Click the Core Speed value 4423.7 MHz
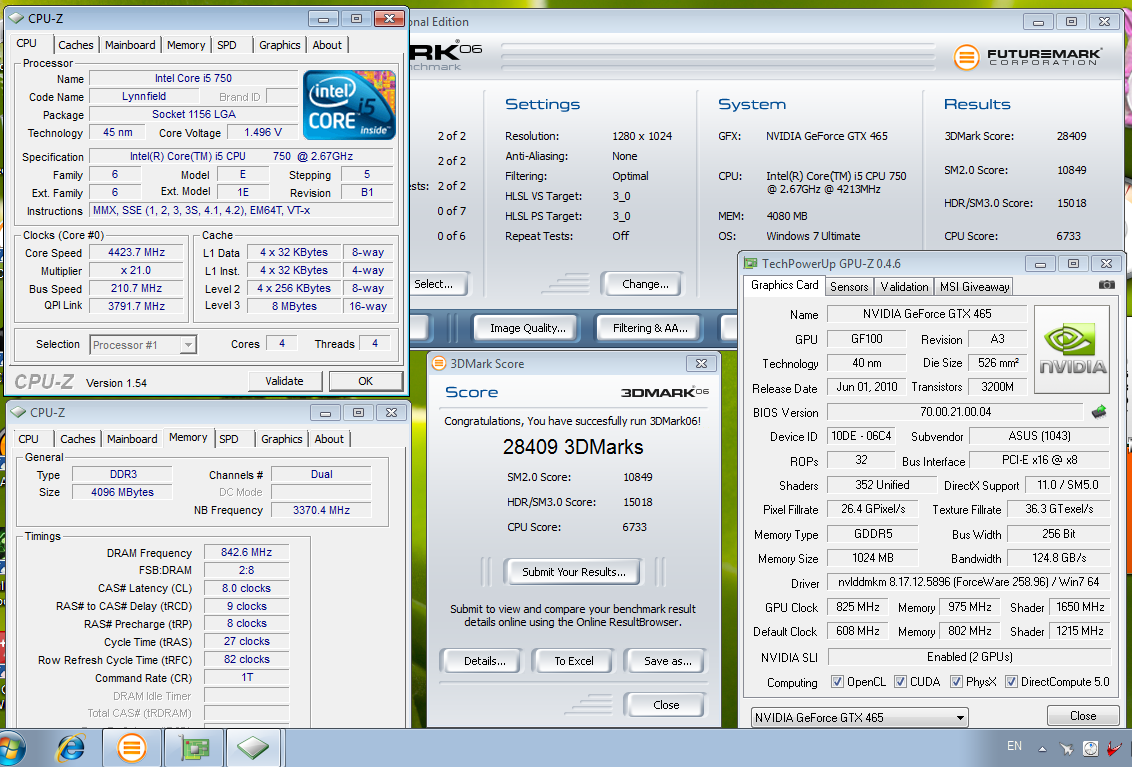The width and height of the screenshot is (1132, 767). pyautogui.click(x=136, y=253)
